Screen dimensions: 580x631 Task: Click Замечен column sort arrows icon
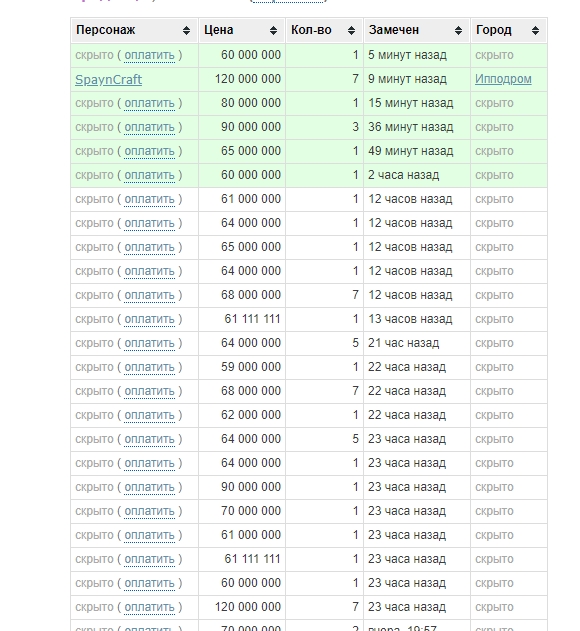click(x=458, y=31)
